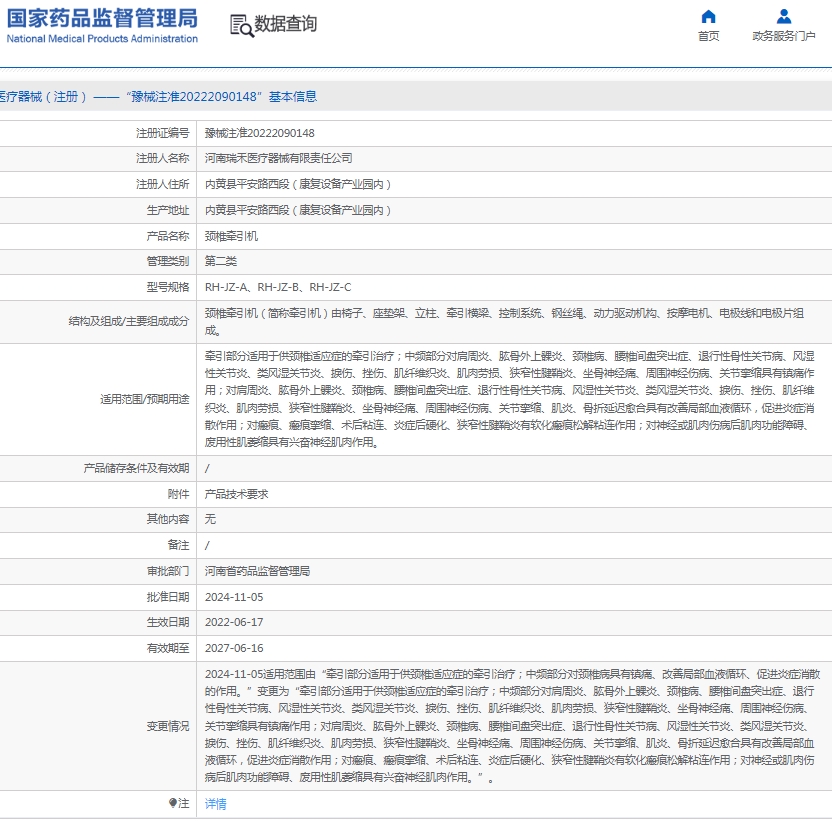This screenshot has height=824, width=832.
Task: Click registrant name 河南瑞禾医疗器械有限责任公司
Action: [x=279, y=158]
